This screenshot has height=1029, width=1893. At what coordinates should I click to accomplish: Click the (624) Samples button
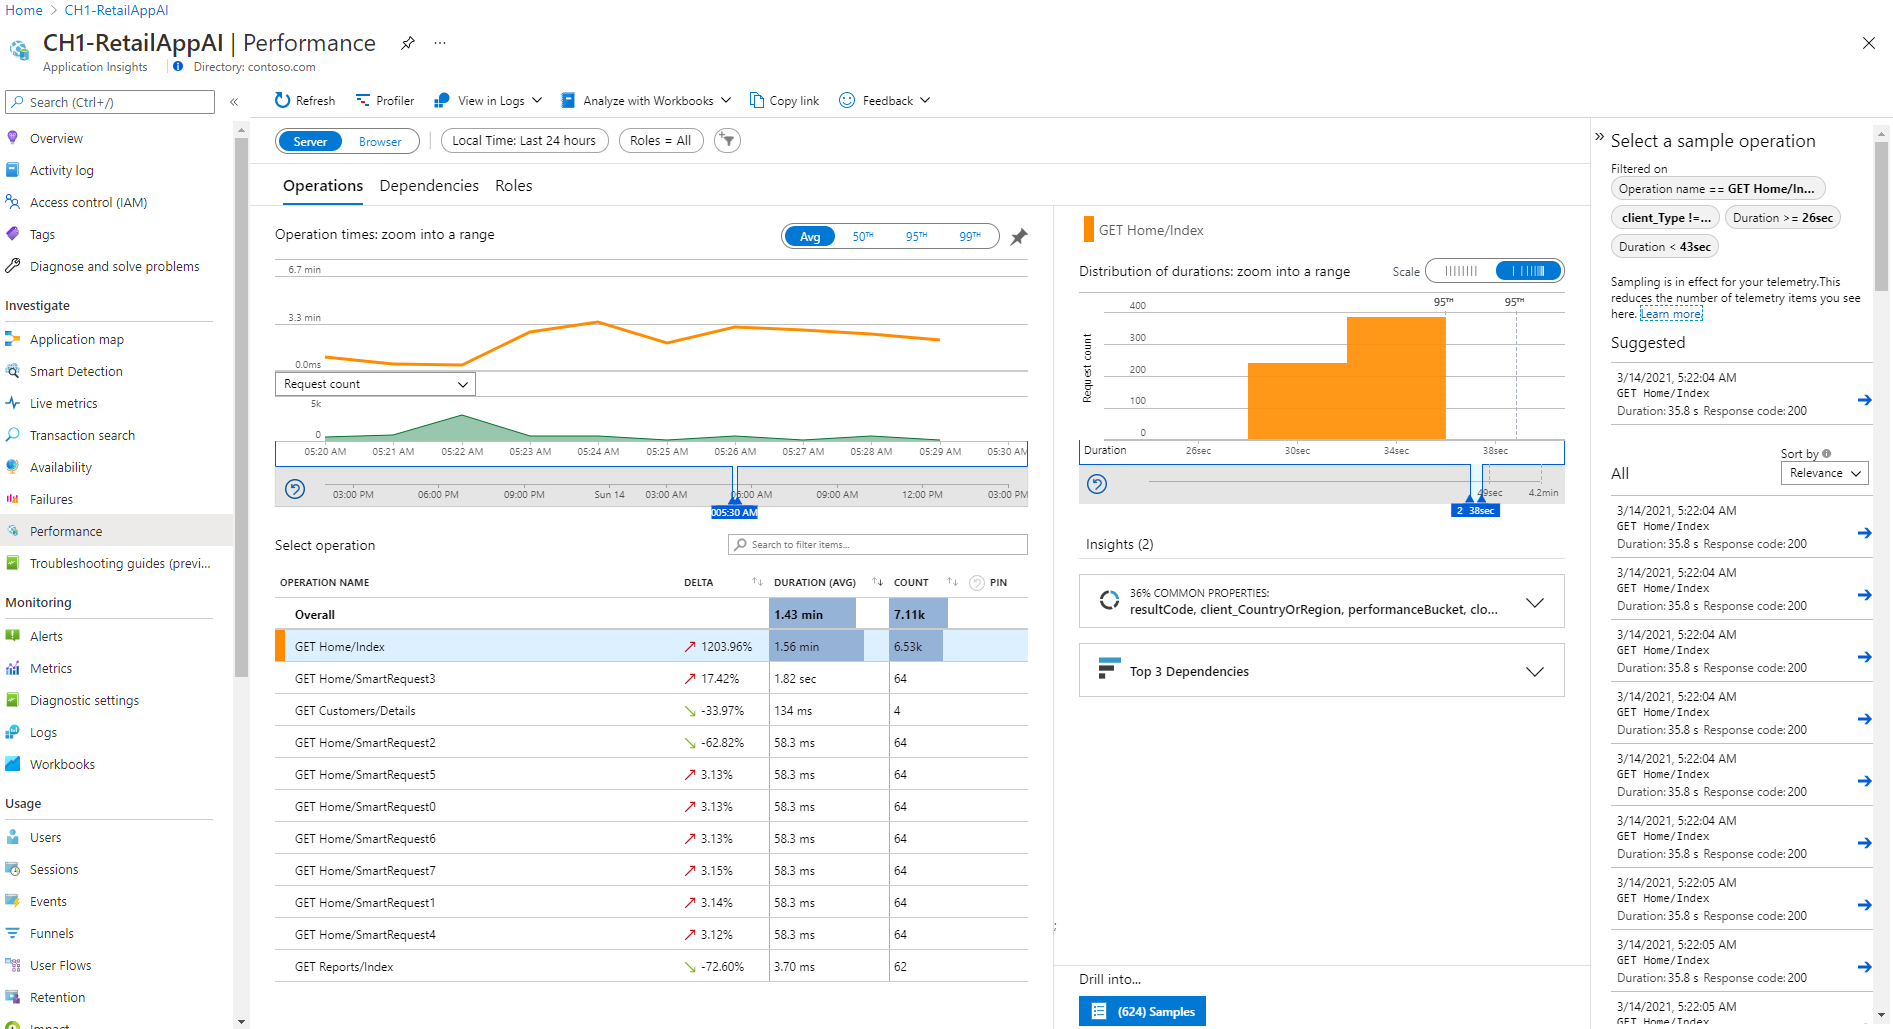1142,1011
